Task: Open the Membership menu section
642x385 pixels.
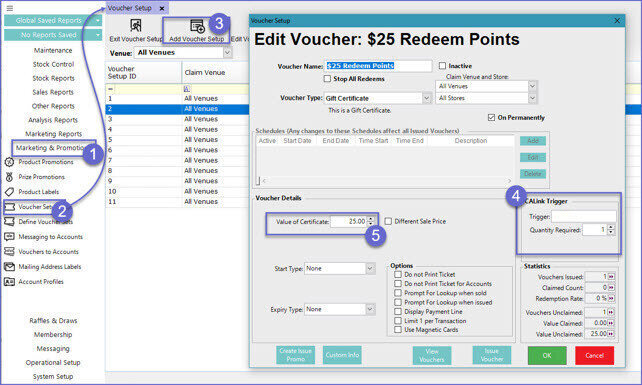Action: [x=53, y=335]
